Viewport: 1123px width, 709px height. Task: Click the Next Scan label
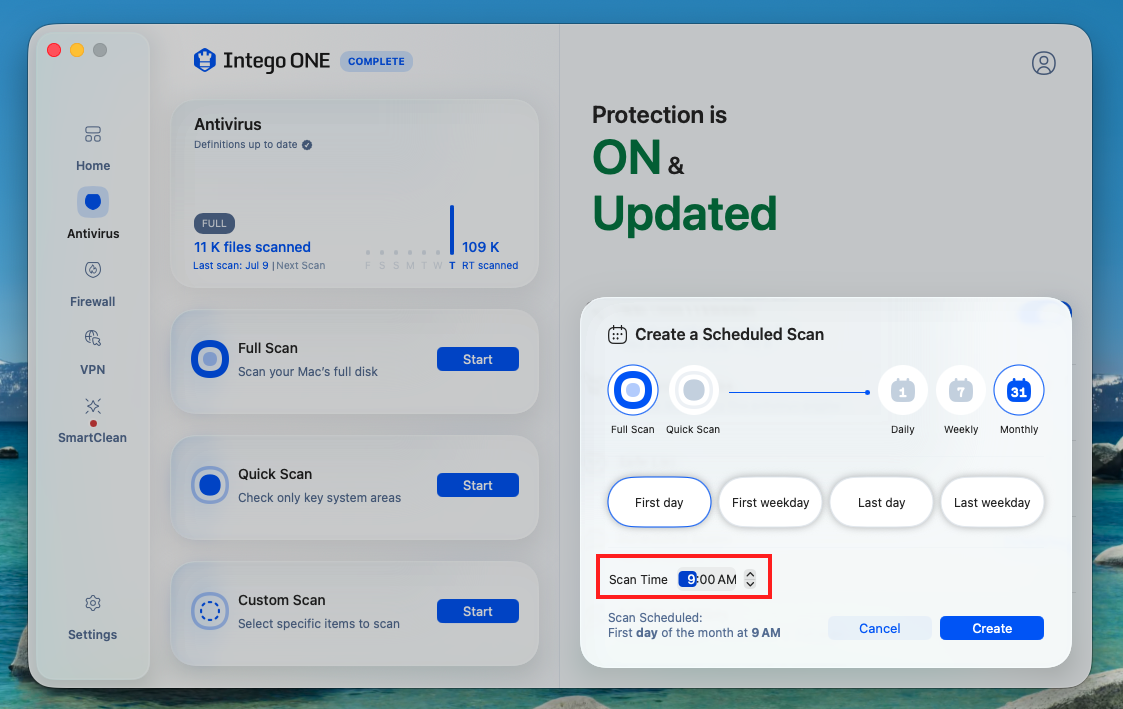point(301,266)
